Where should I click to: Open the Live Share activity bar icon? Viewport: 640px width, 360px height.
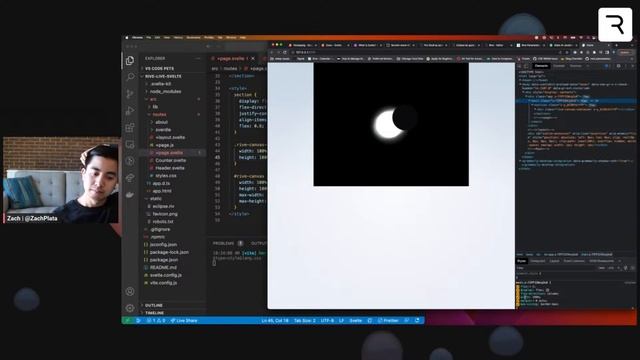tap(130, 178)
